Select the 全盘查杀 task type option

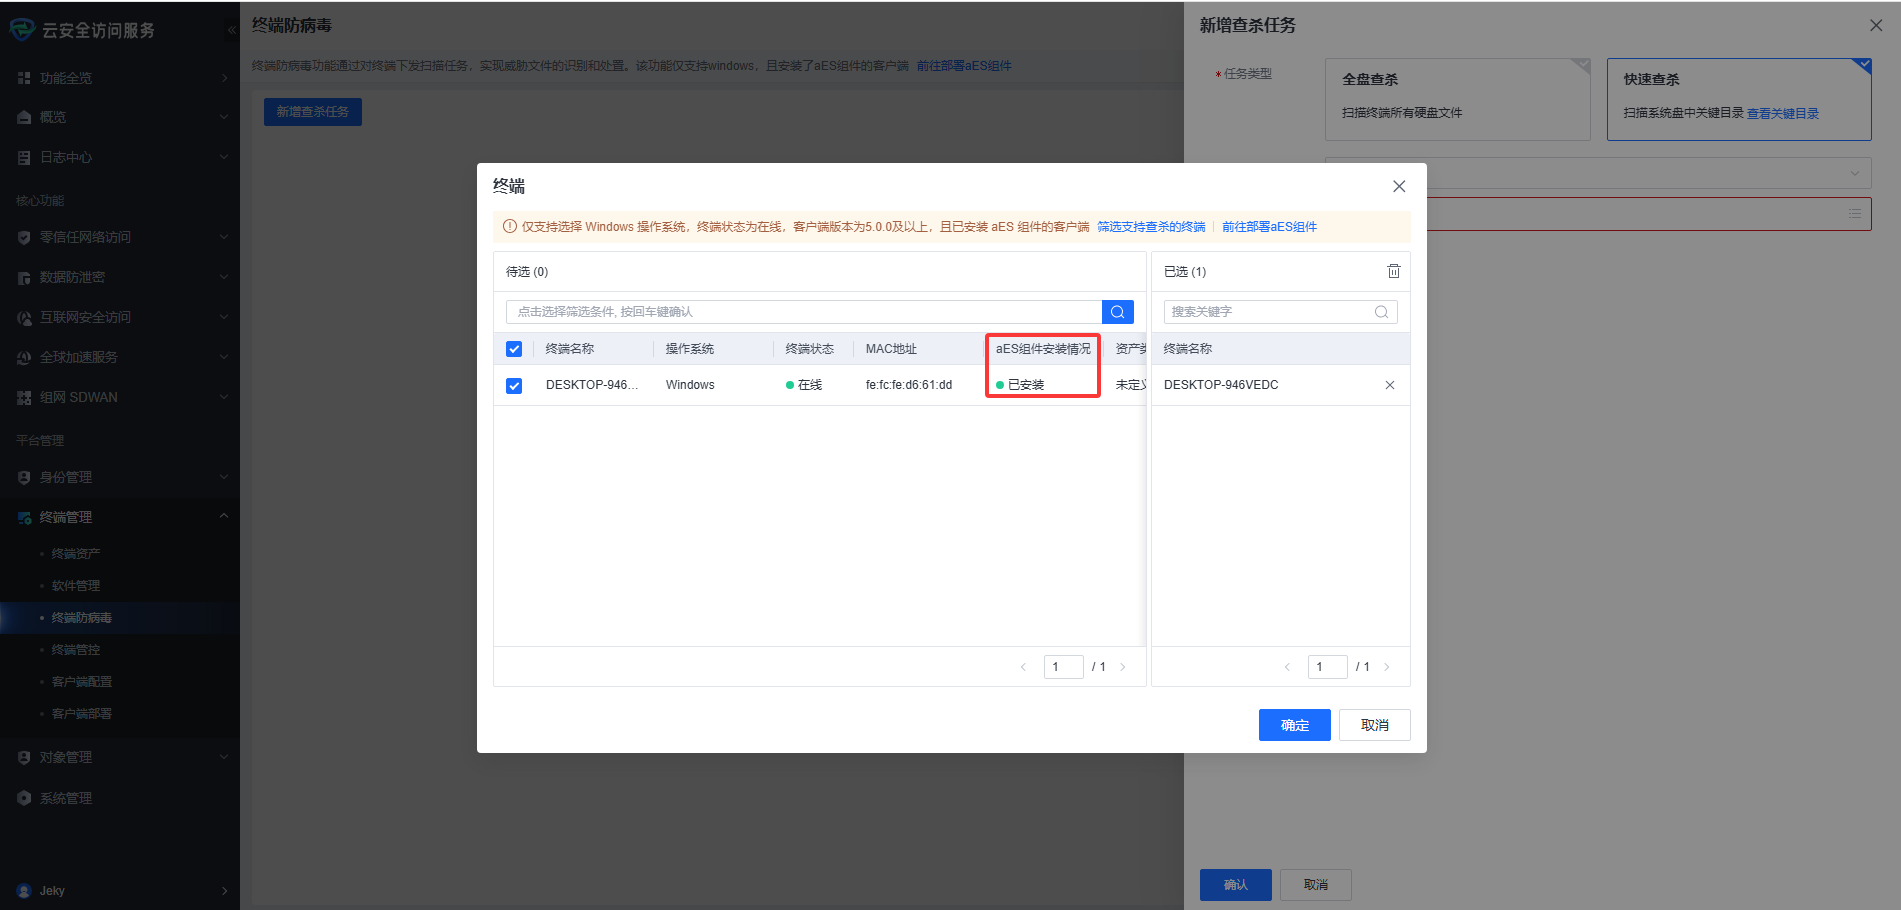click(1457, 98)
